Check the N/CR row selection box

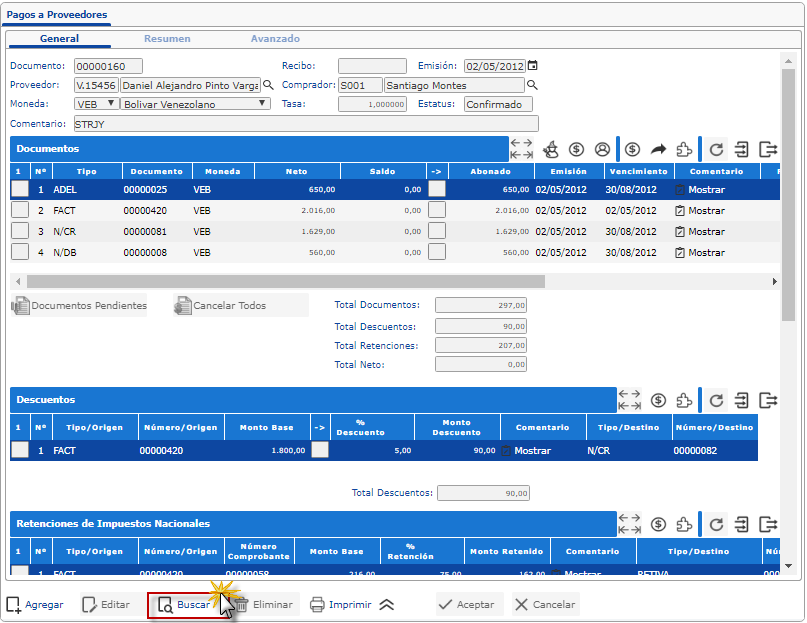point(20,231)
